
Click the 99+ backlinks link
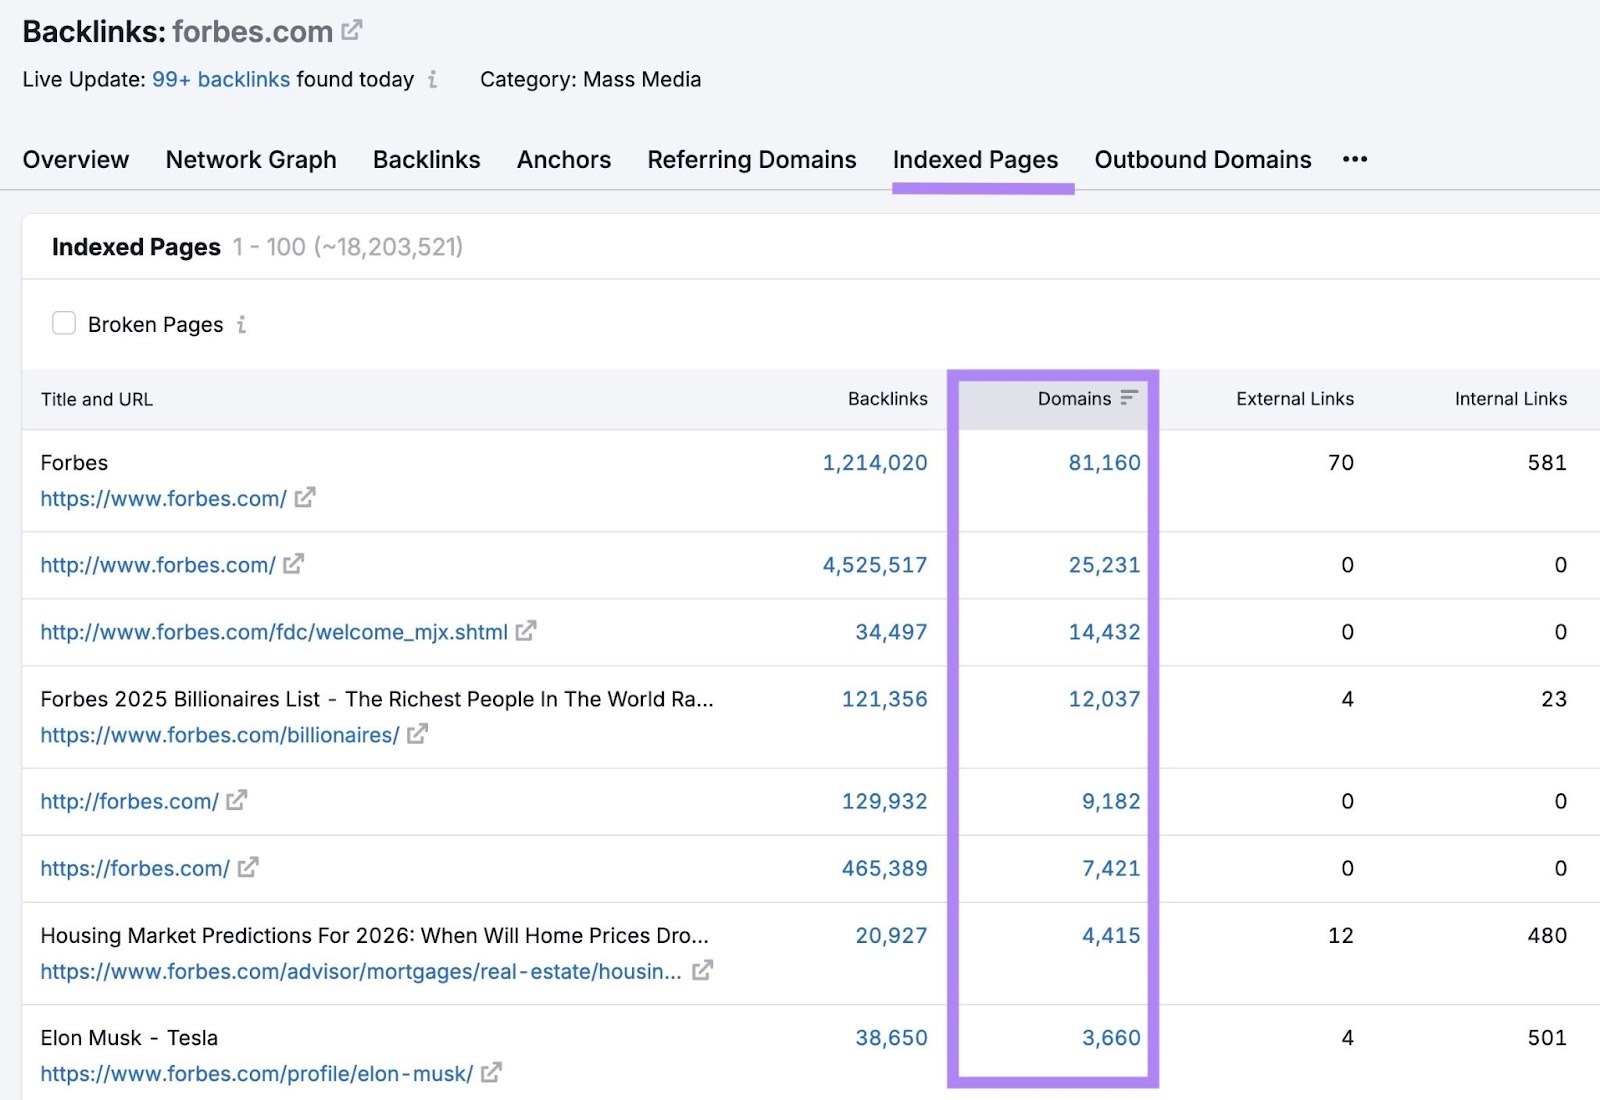(221, 79)
